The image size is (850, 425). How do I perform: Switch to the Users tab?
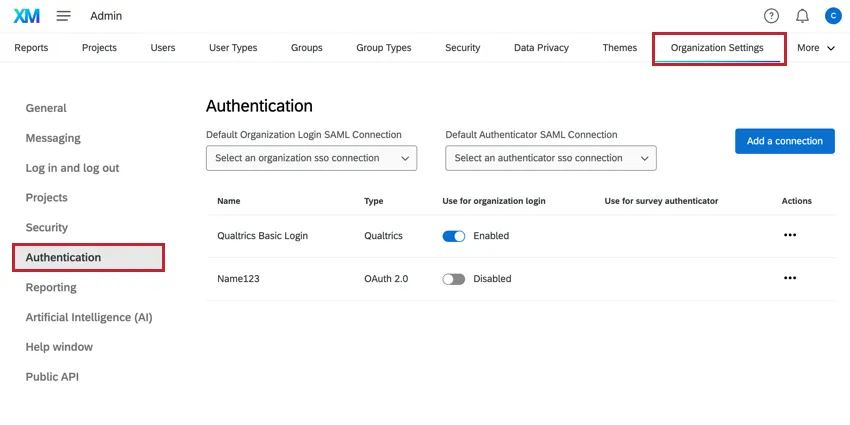(163, 48)
